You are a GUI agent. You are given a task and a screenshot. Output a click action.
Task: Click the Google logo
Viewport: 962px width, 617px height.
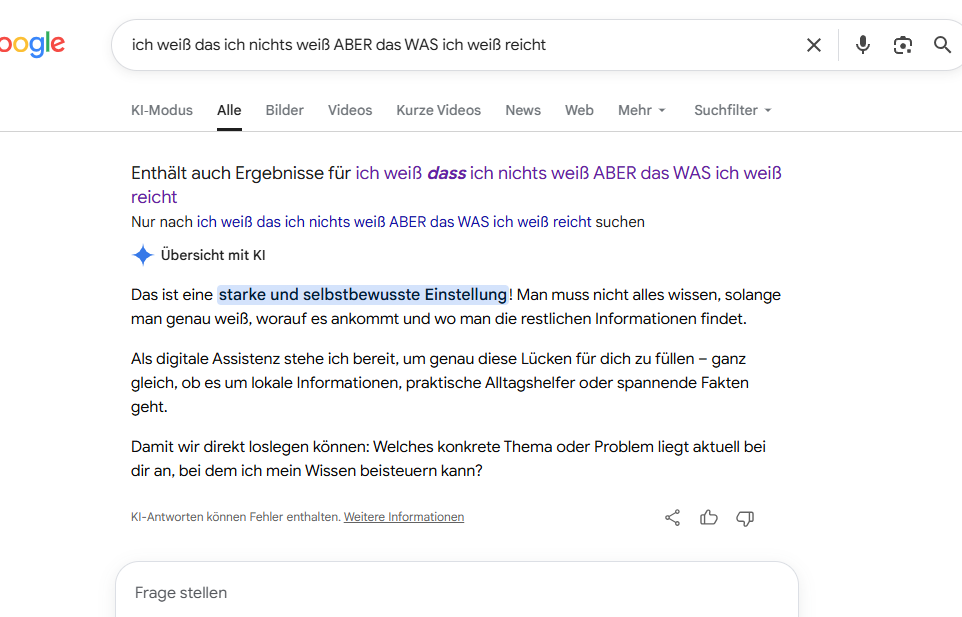pyautogui.click(x=32, y=45)
